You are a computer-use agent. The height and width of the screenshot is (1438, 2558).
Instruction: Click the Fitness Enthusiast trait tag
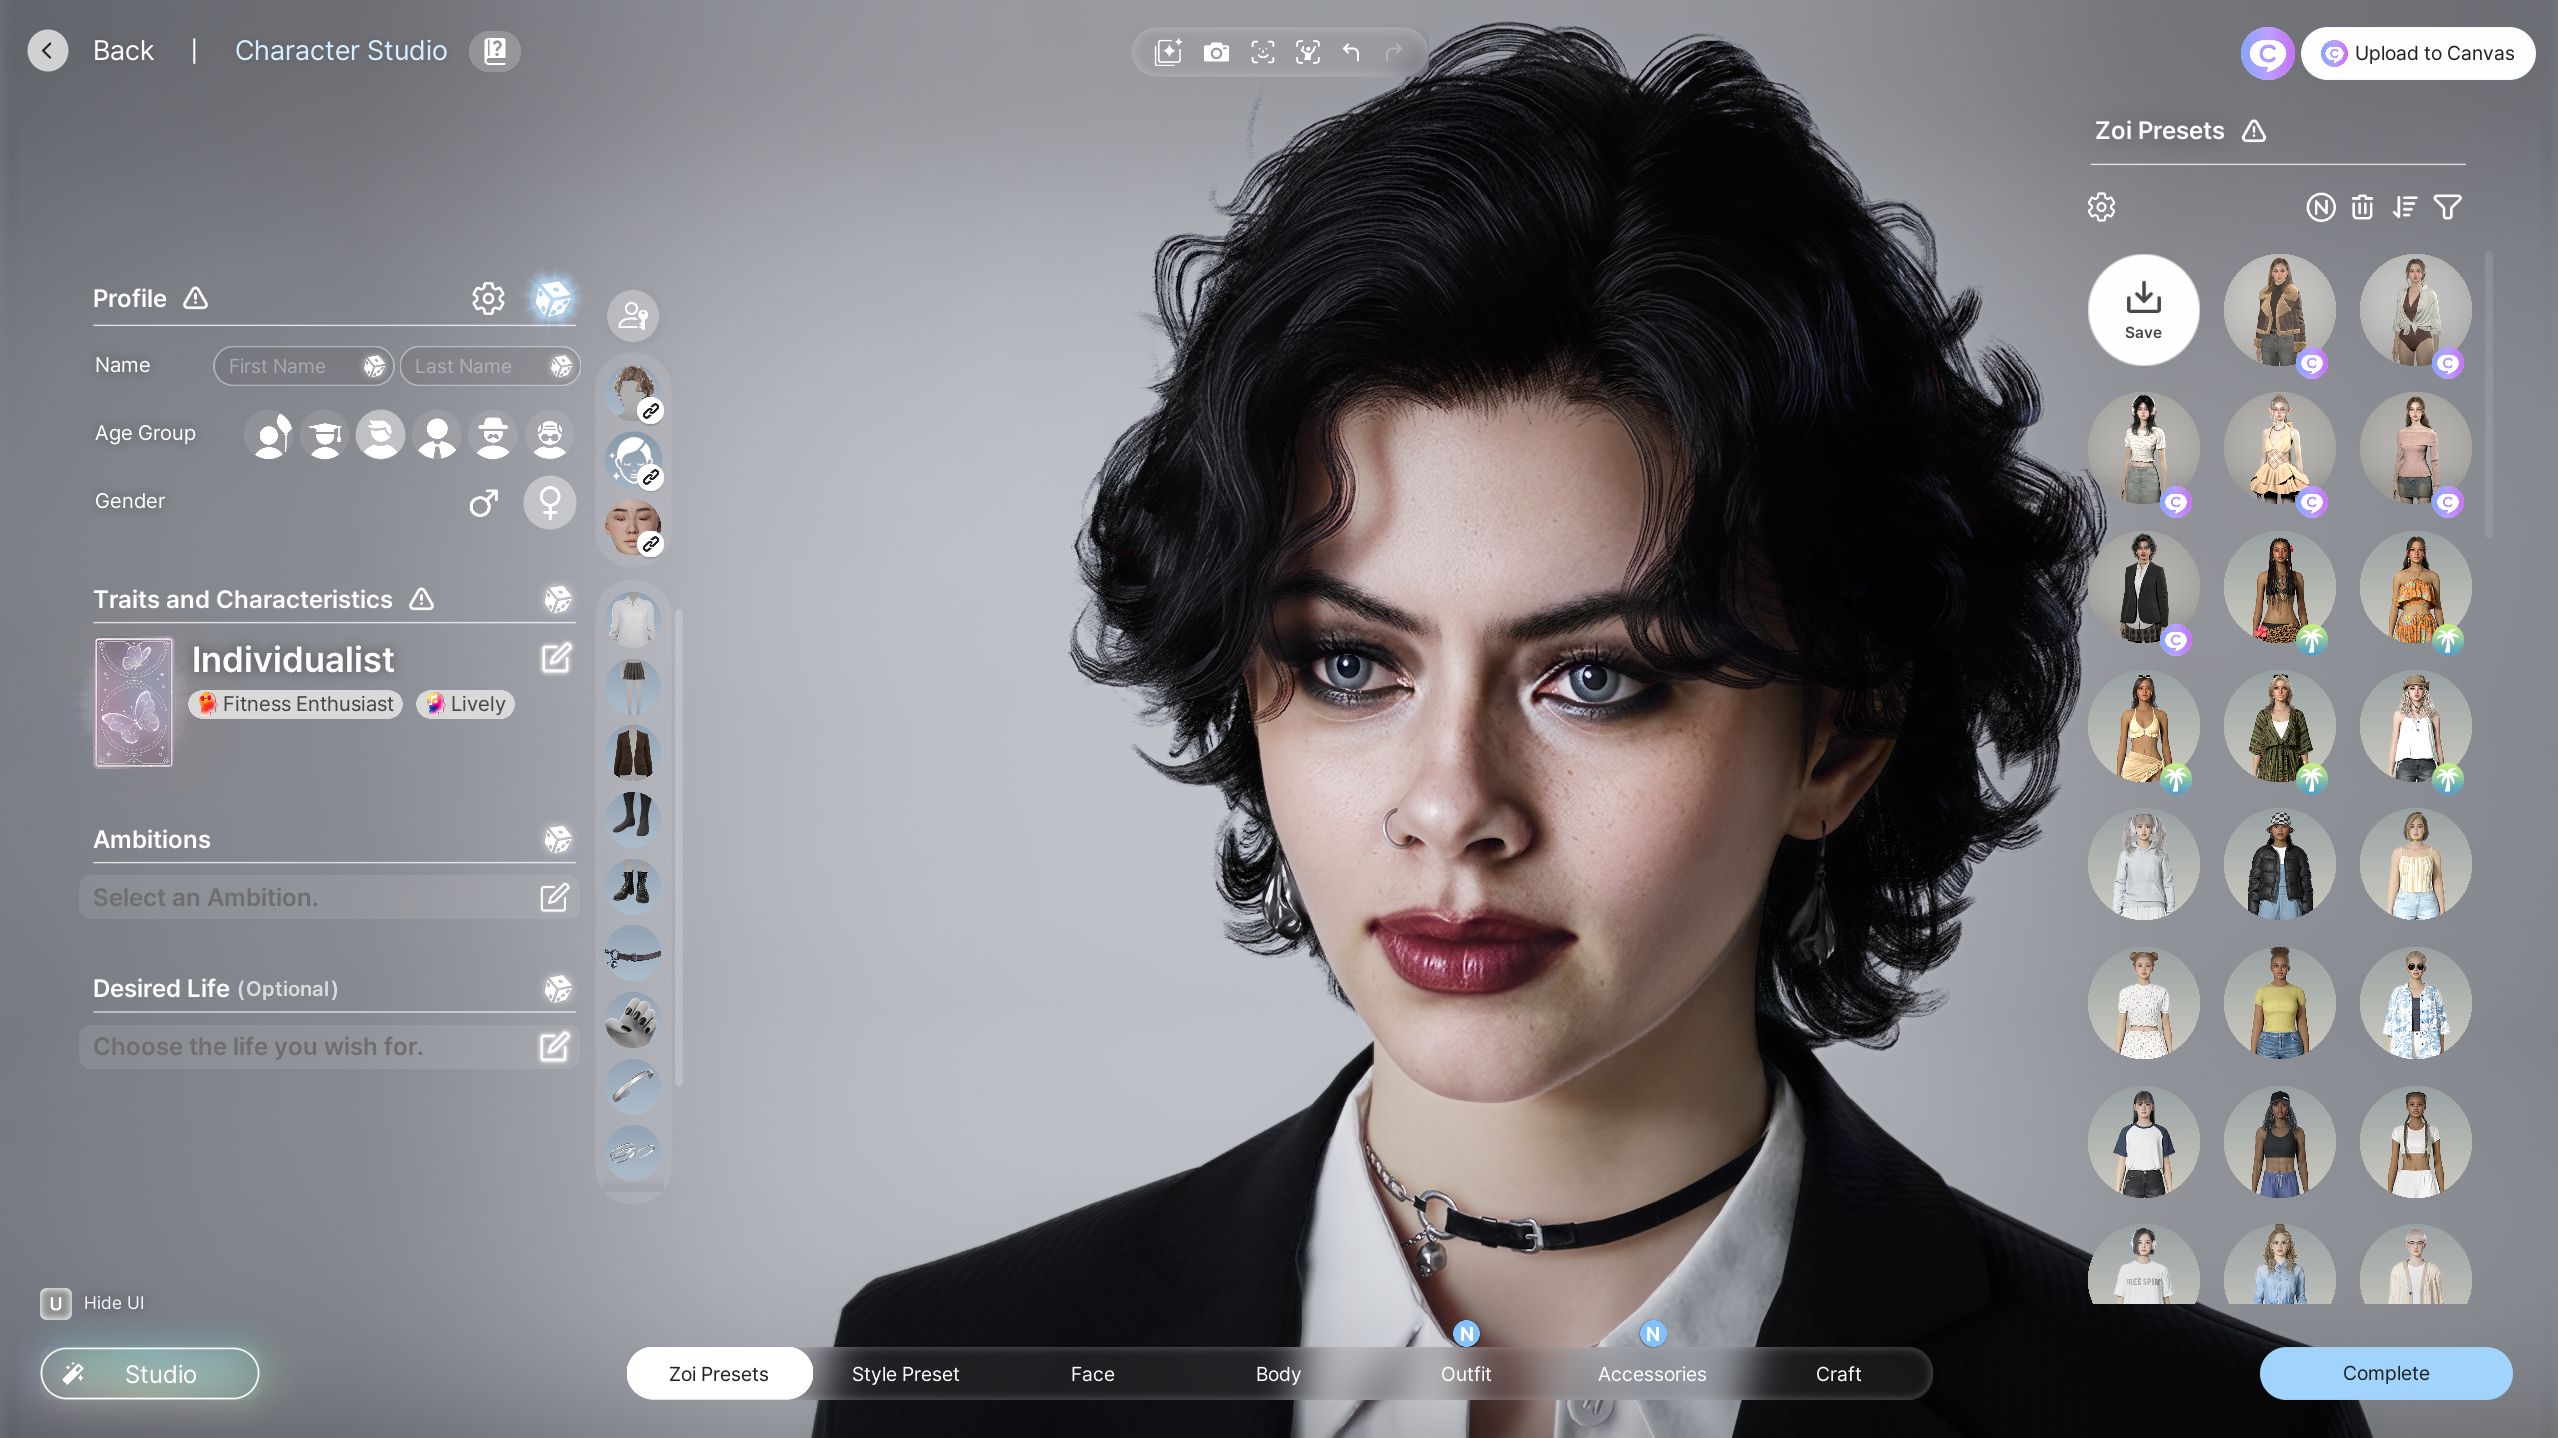click(x=296, y=704)
